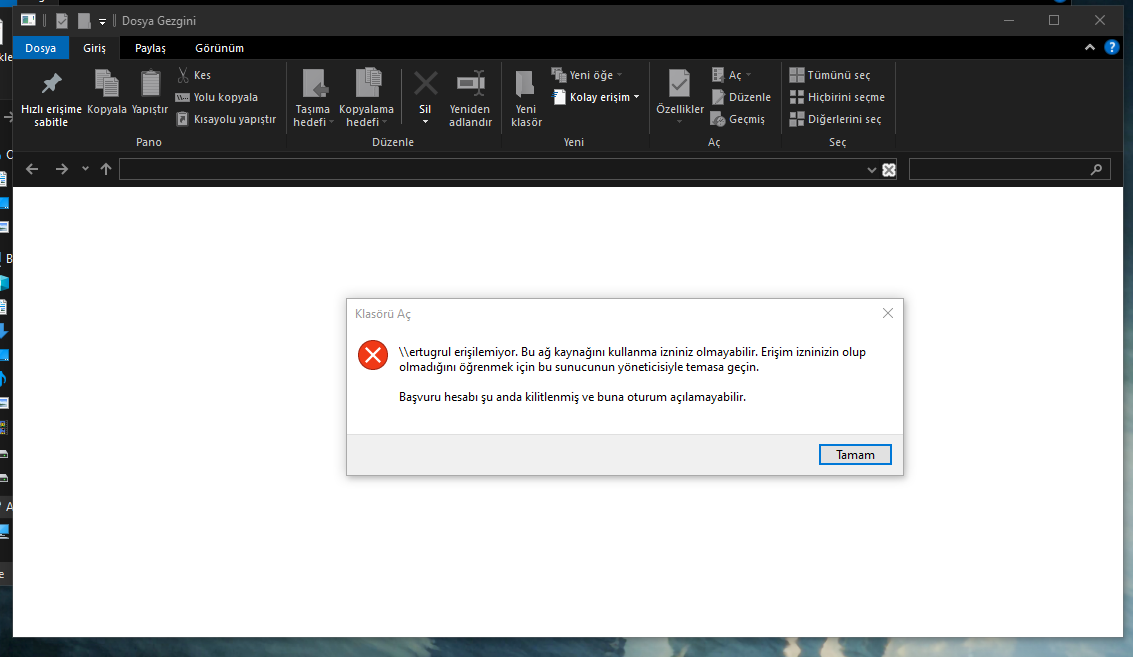This screenshot has width=1133, height=657.
Task: Click the Aç button in ribbon
Action: [x=731, y=75]
